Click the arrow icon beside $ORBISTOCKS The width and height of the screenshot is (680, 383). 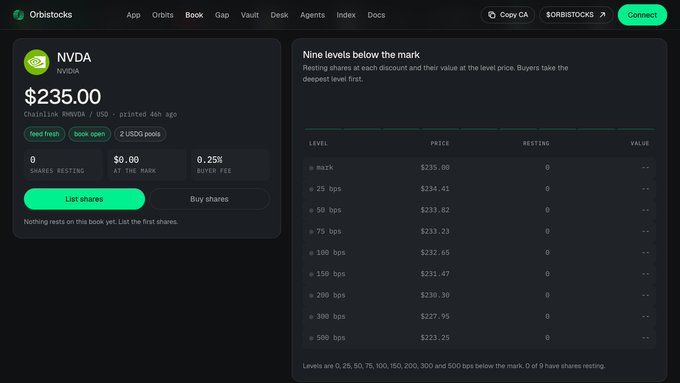coord(602,15)
